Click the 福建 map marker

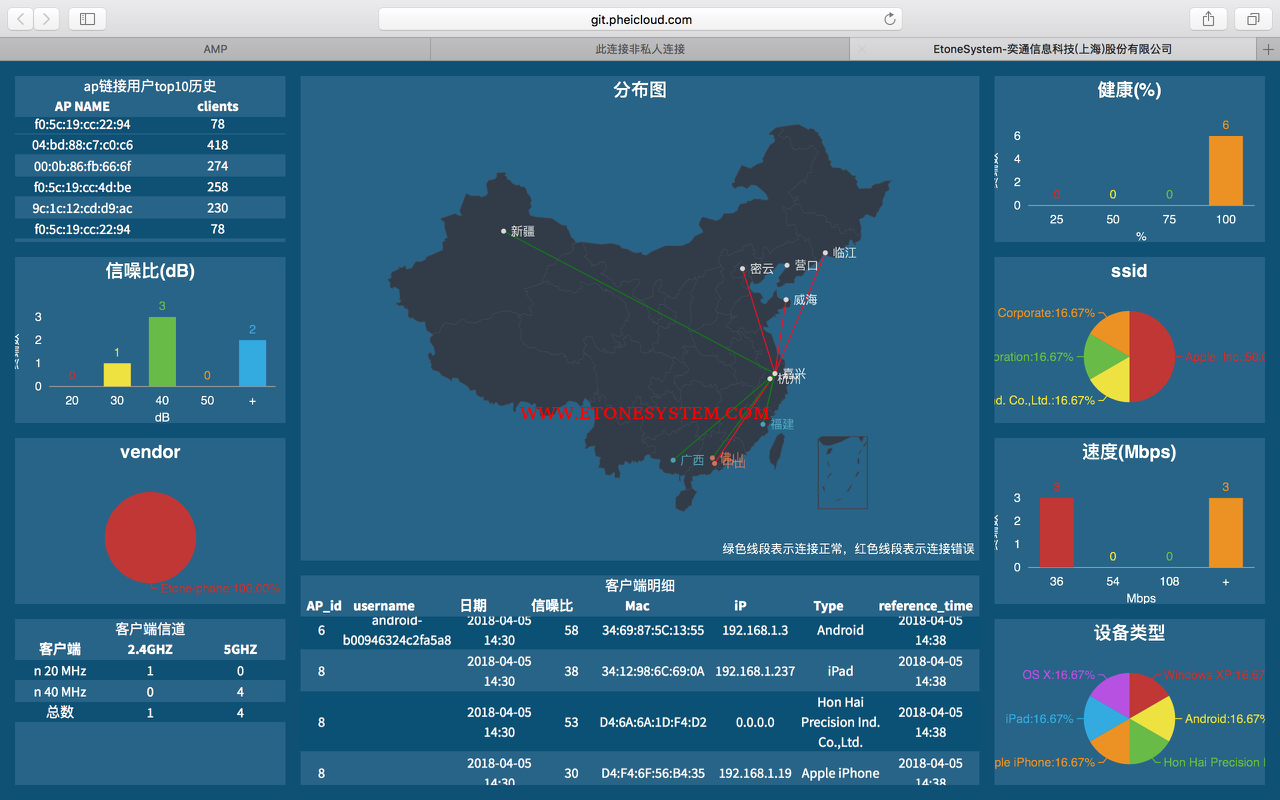pyautogui.click(x=763, y=424)
